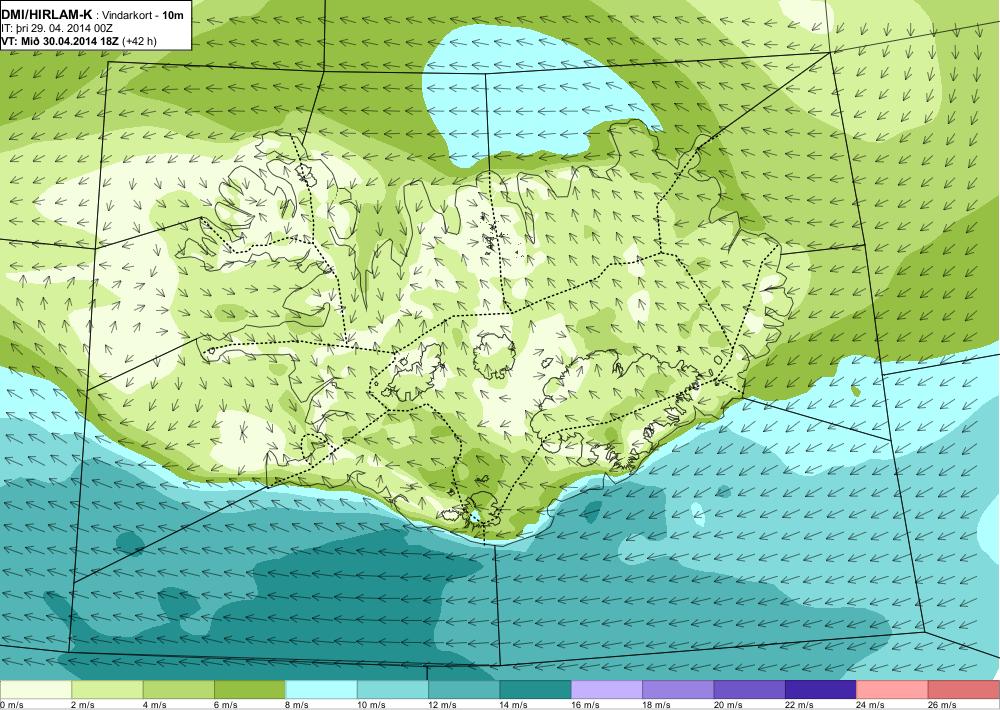This screenshot has width=1000, height=710.
Task: Click the '4 m/s' legend label
Action: [x=154, y=705]
